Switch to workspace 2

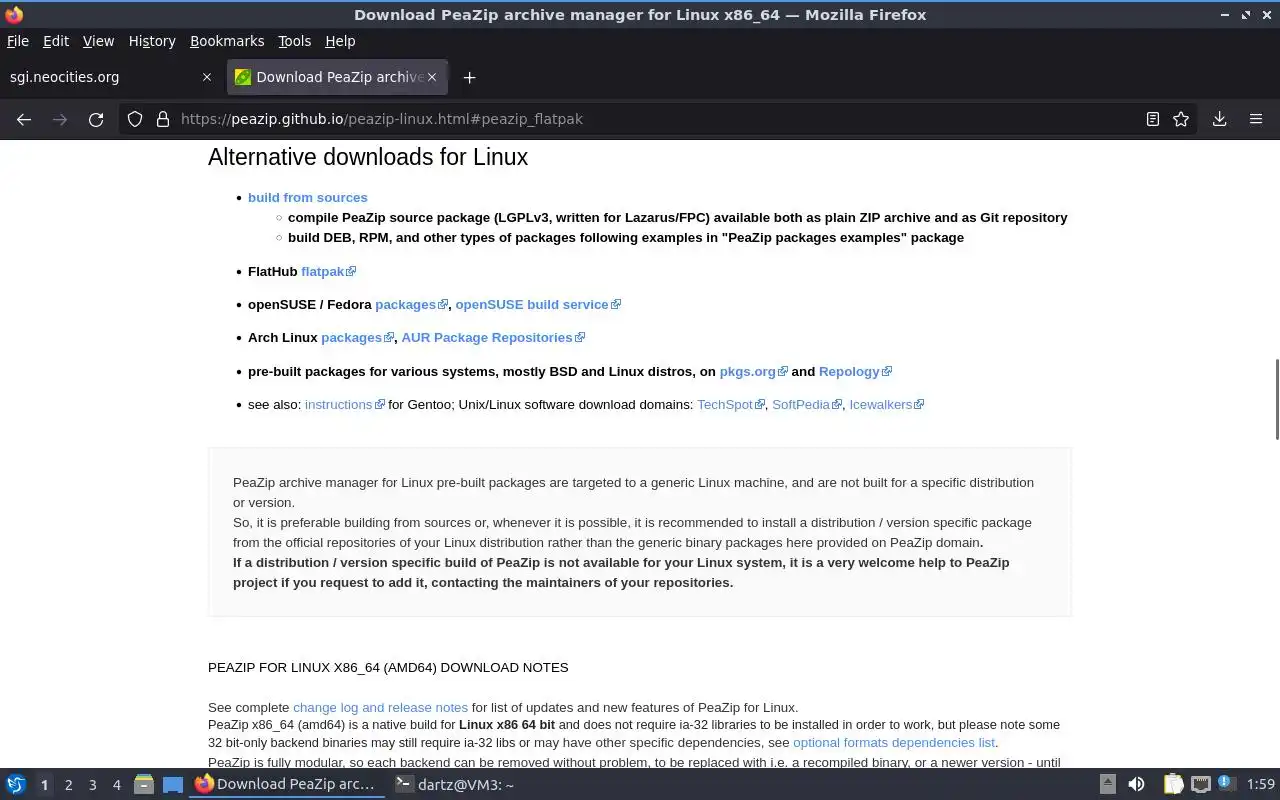coord(68,785)
